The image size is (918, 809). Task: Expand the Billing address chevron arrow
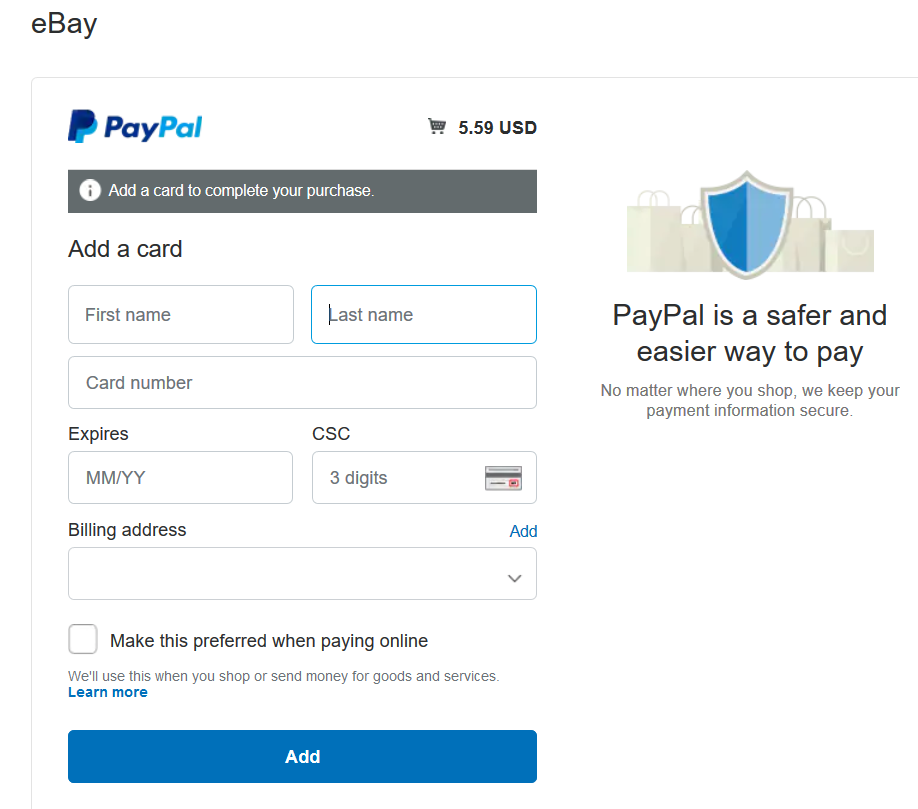click(515, 578)
